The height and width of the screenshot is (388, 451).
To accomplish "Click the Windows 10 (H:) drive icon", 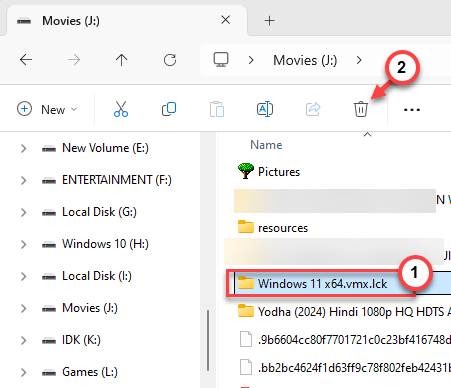I will click(49, 245).
